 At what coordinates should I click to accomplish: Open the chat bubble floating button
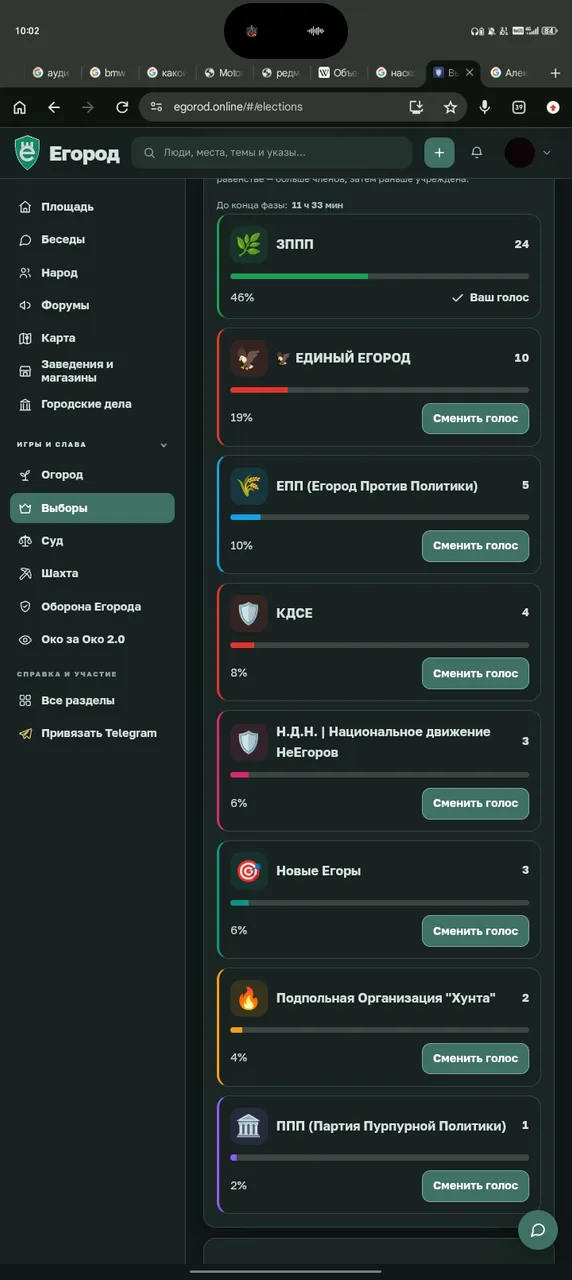point(538,1229)
